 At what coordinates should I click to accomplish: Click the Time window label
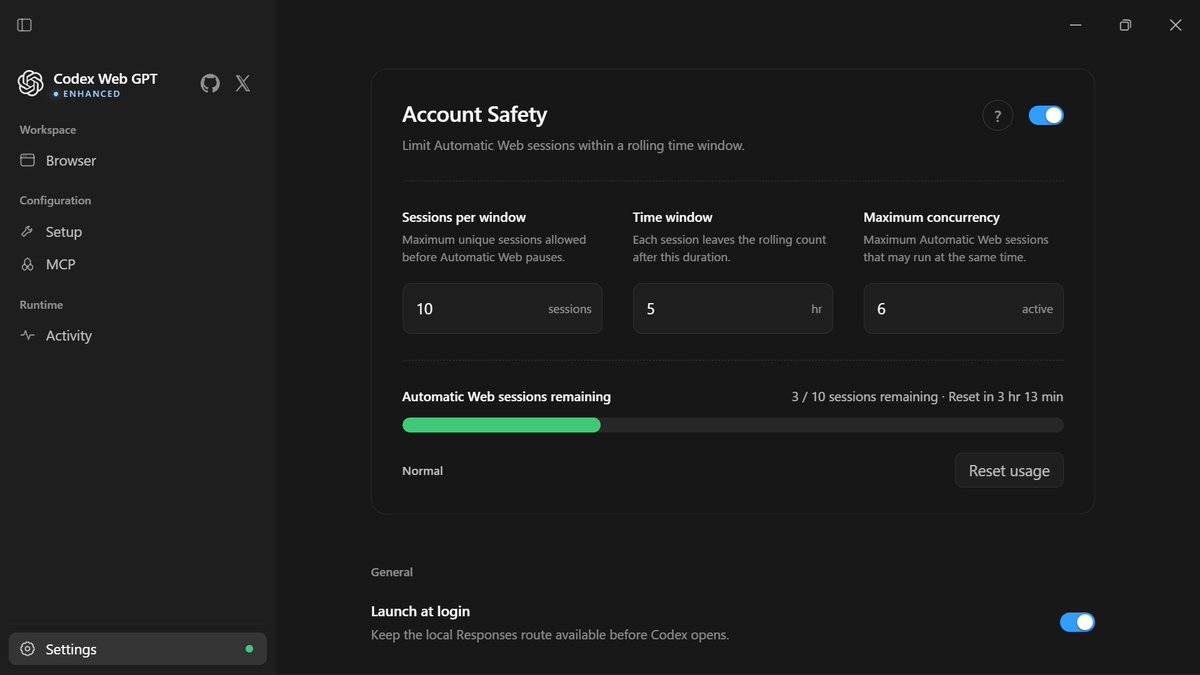click(673, 217)
